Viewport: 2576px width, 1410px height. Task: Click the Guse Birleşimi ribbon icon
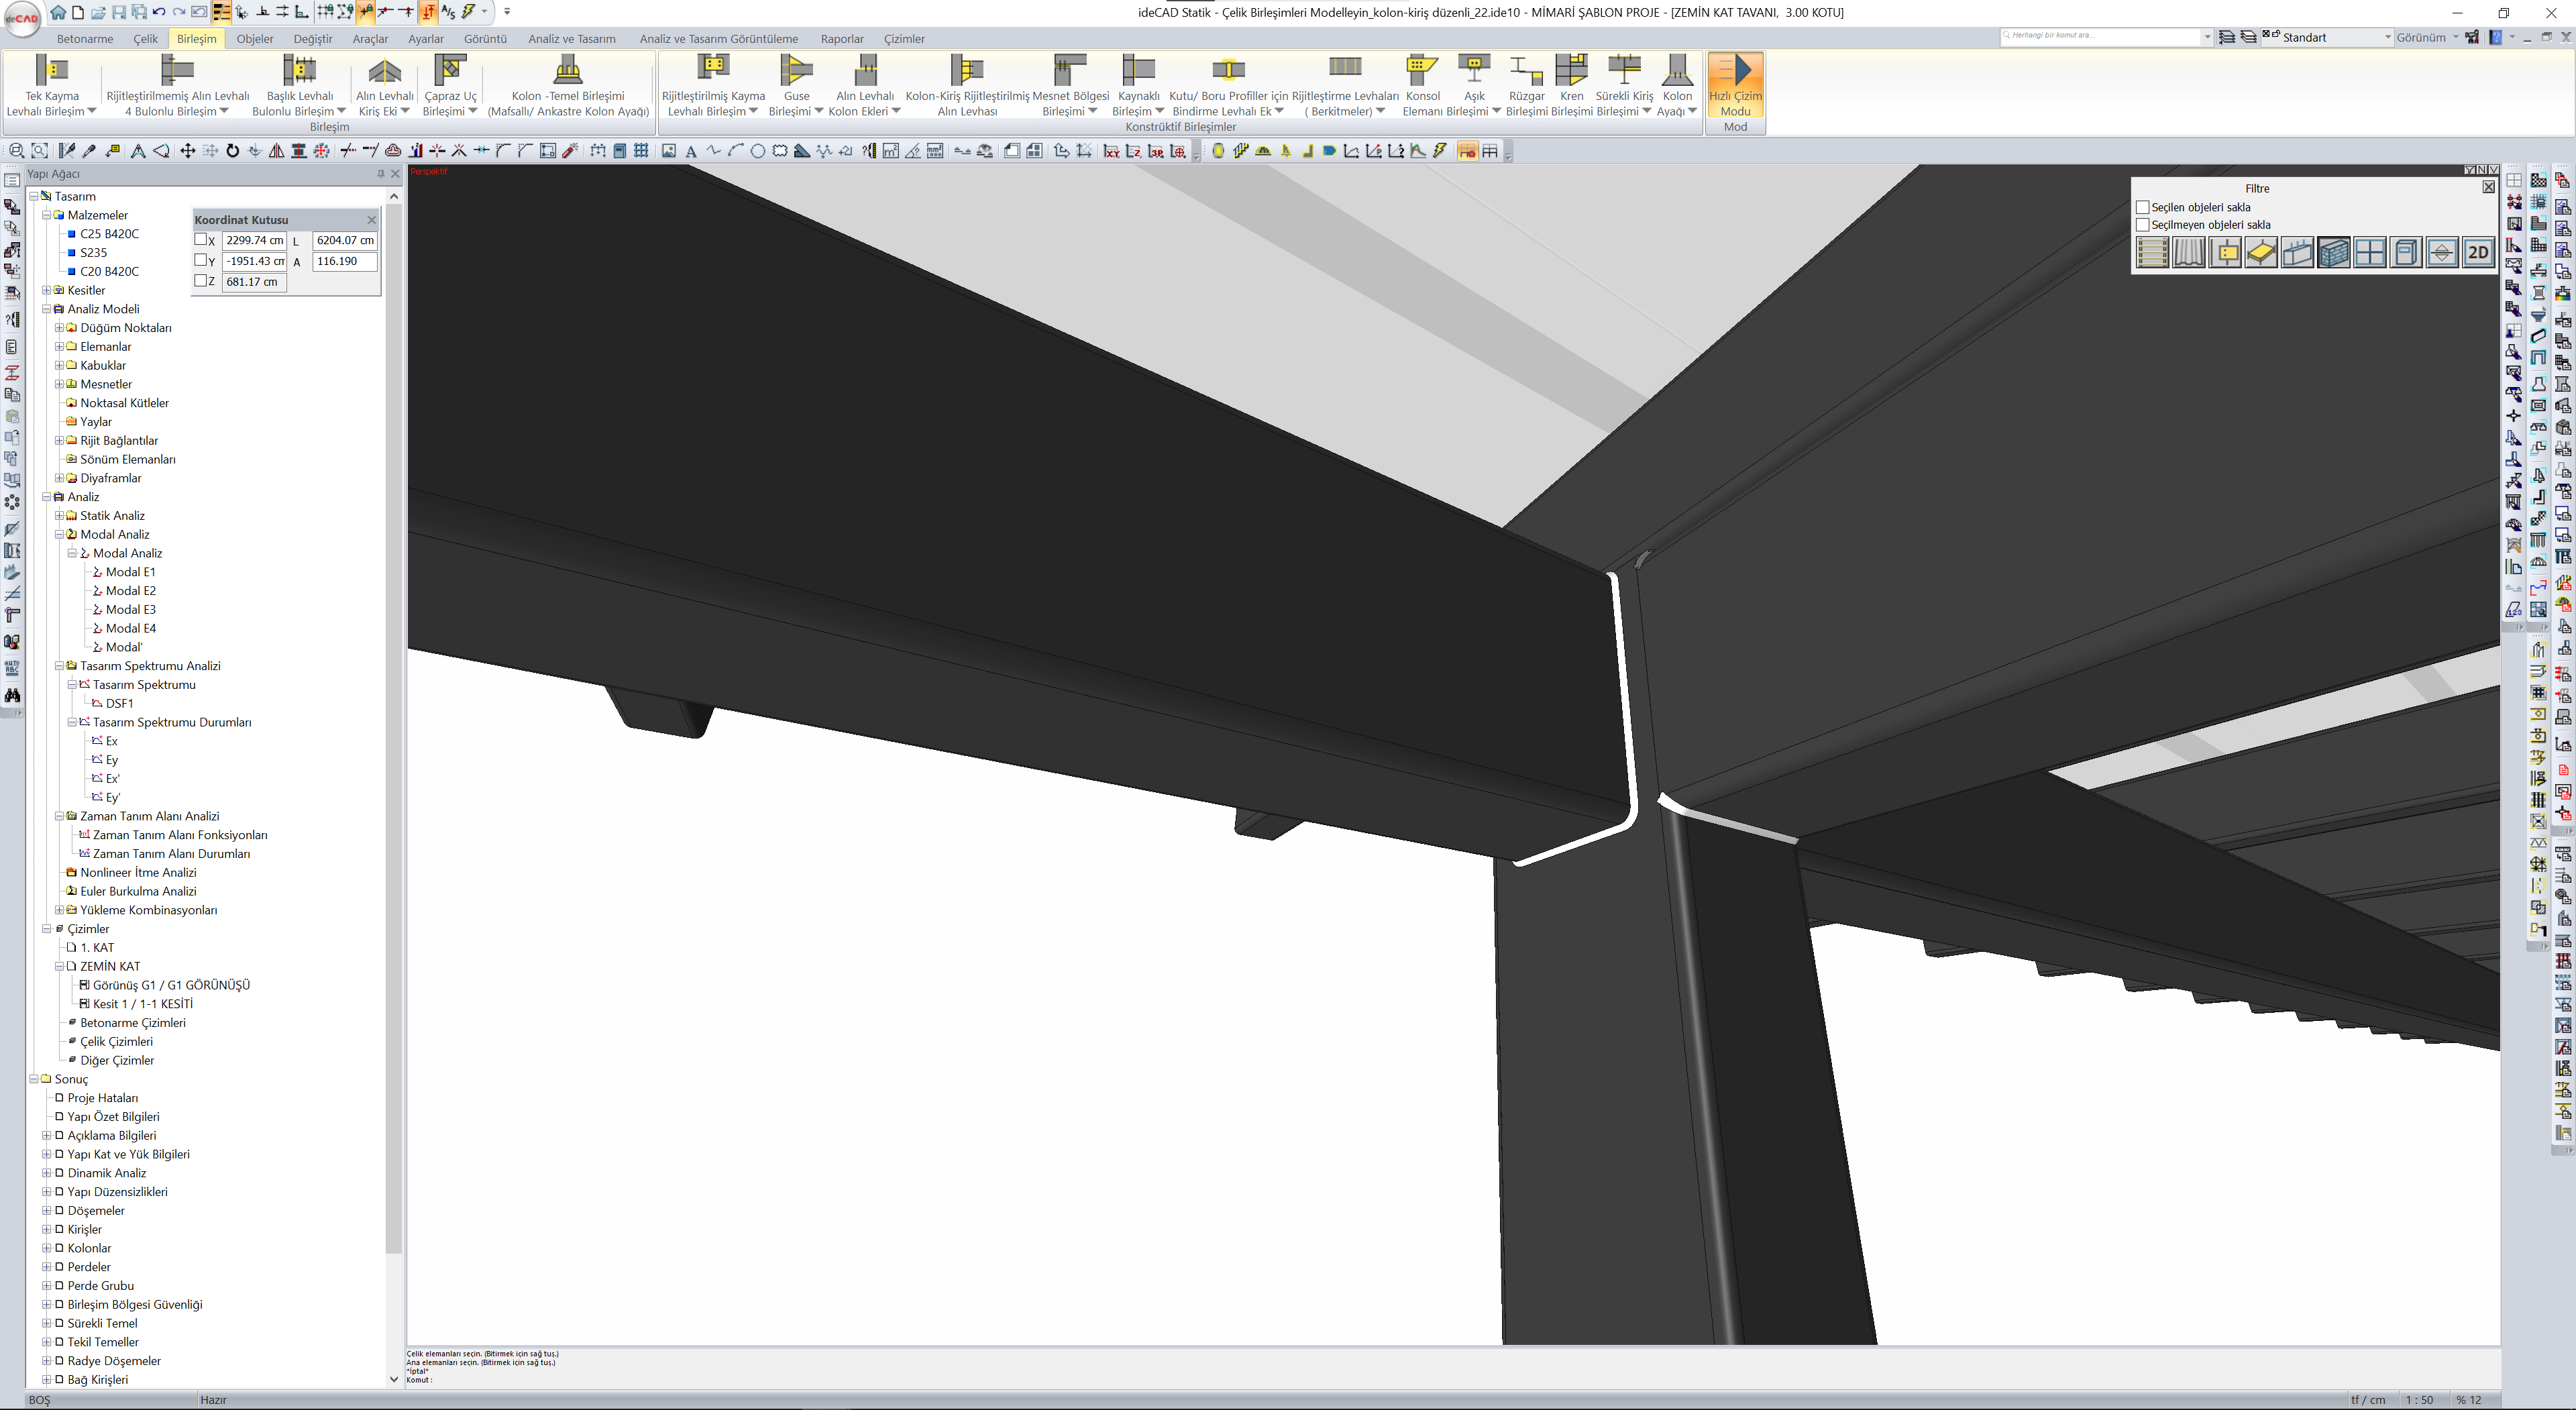click(796, 71)
